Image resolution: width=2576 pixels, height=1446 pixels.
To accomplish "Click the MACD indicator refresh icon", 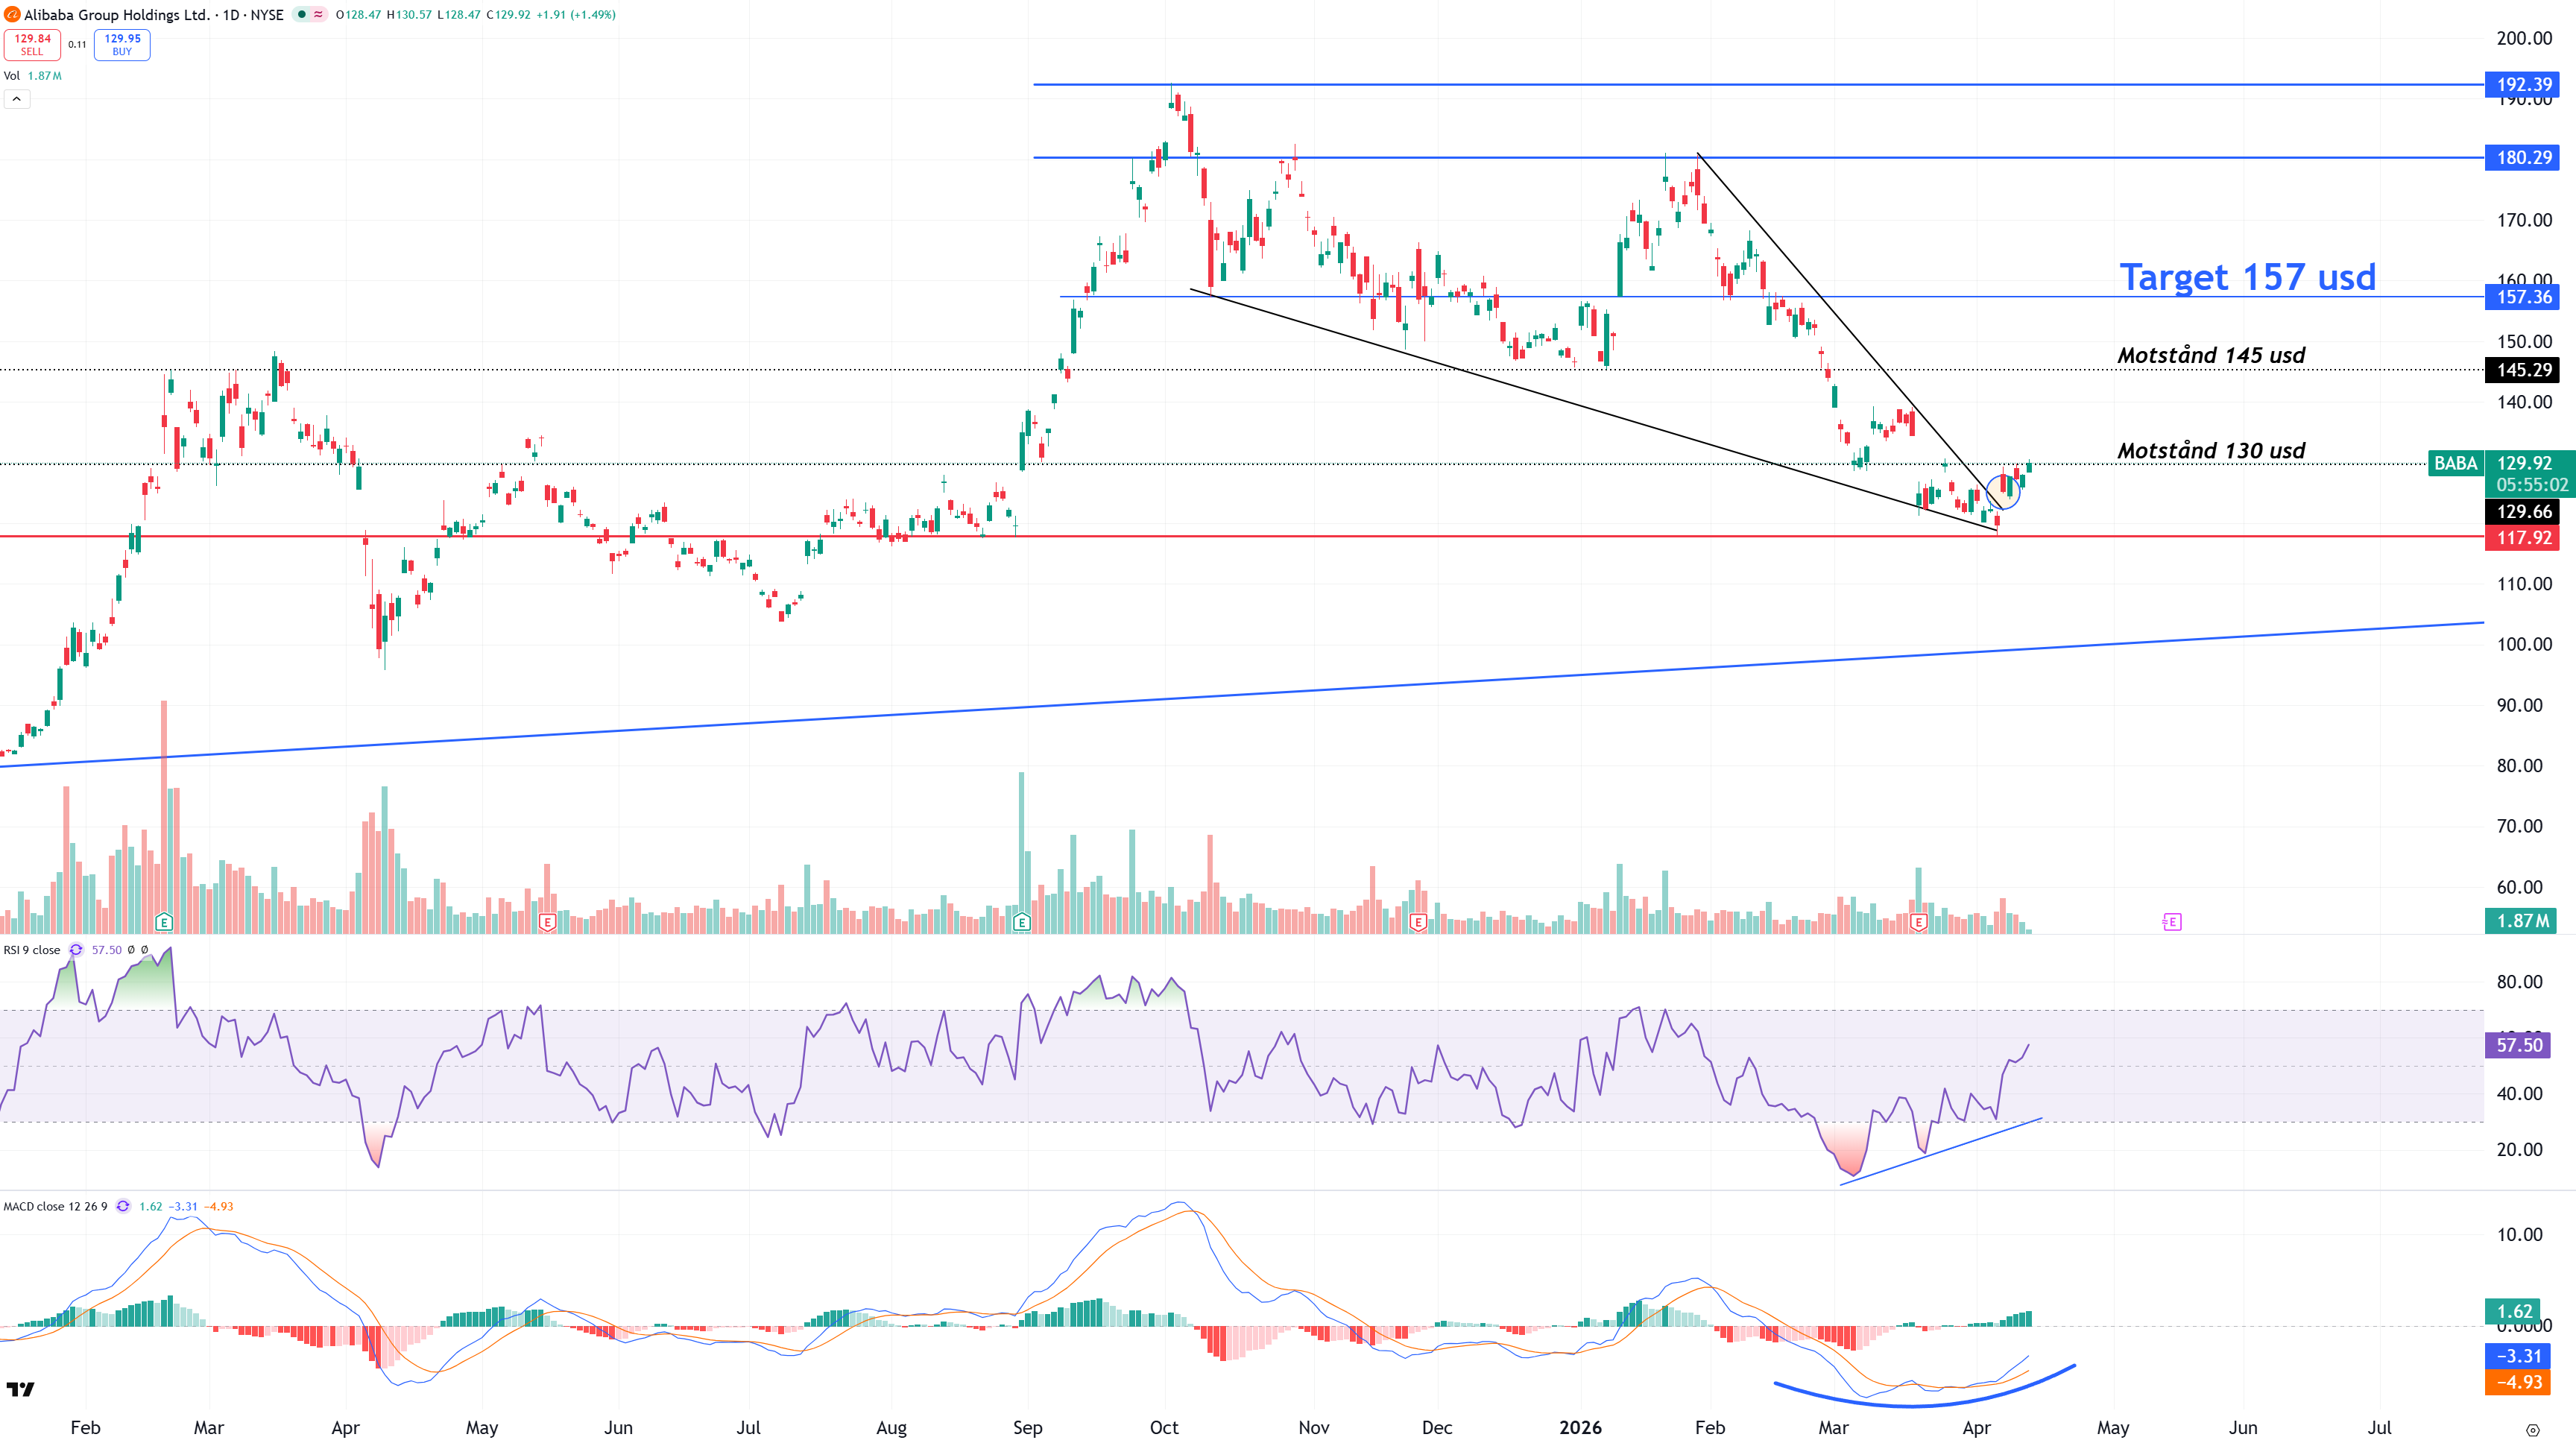I will point(123,1206).
